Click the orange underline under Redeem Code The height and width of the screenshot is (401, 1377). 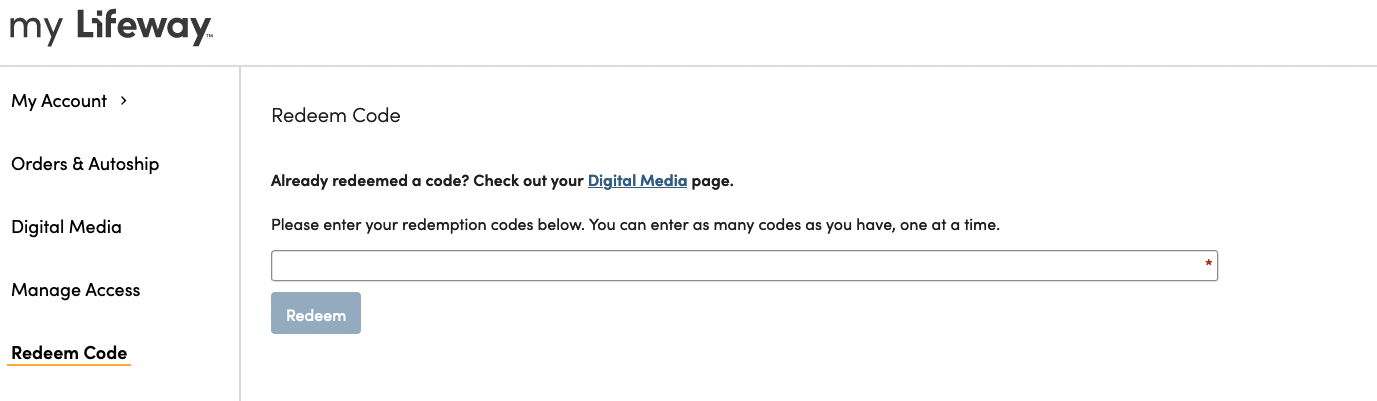[x=69, y=365]
